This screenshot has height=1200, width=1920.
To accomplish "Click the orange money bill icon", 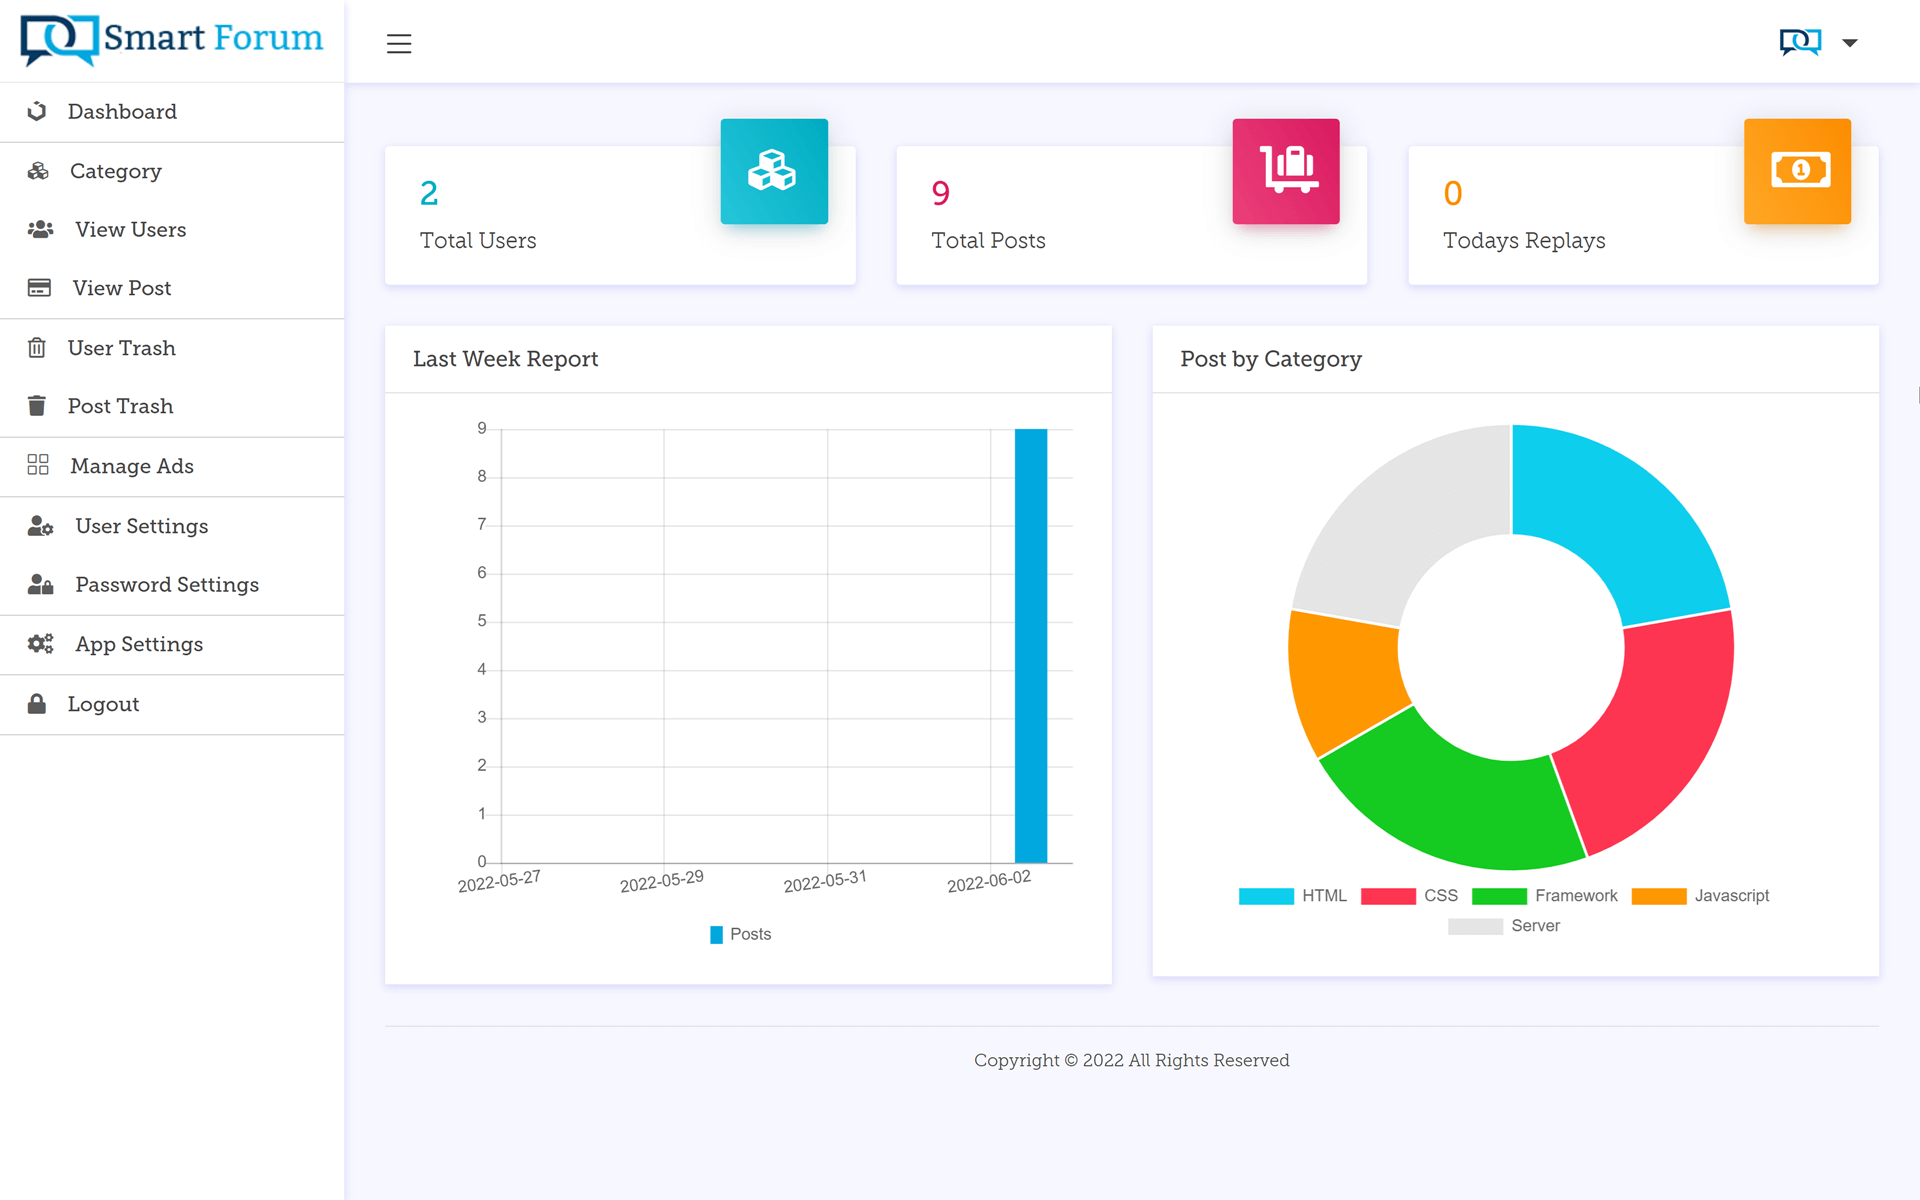I will (1798, 171).
